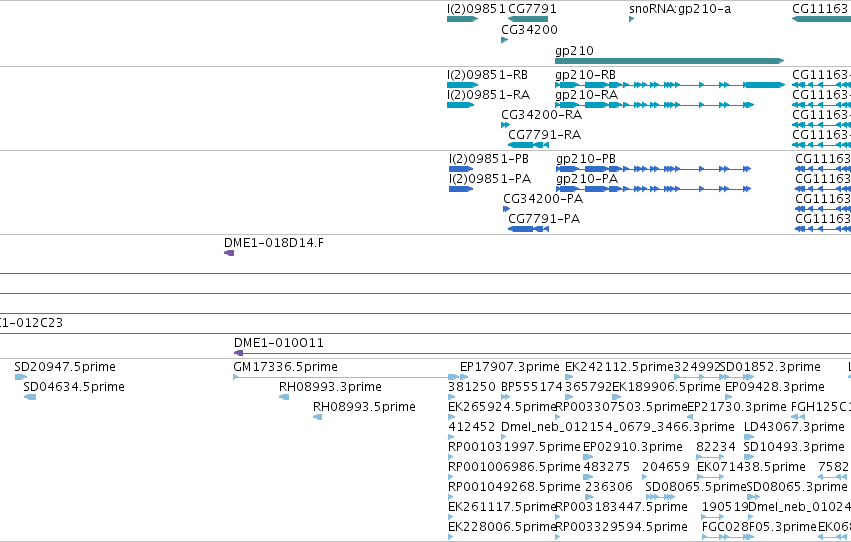Click the l(2)09851-RB transcript bar
Image resolution: width=851 pixels, height=542 pixels.
coord(462,85)
